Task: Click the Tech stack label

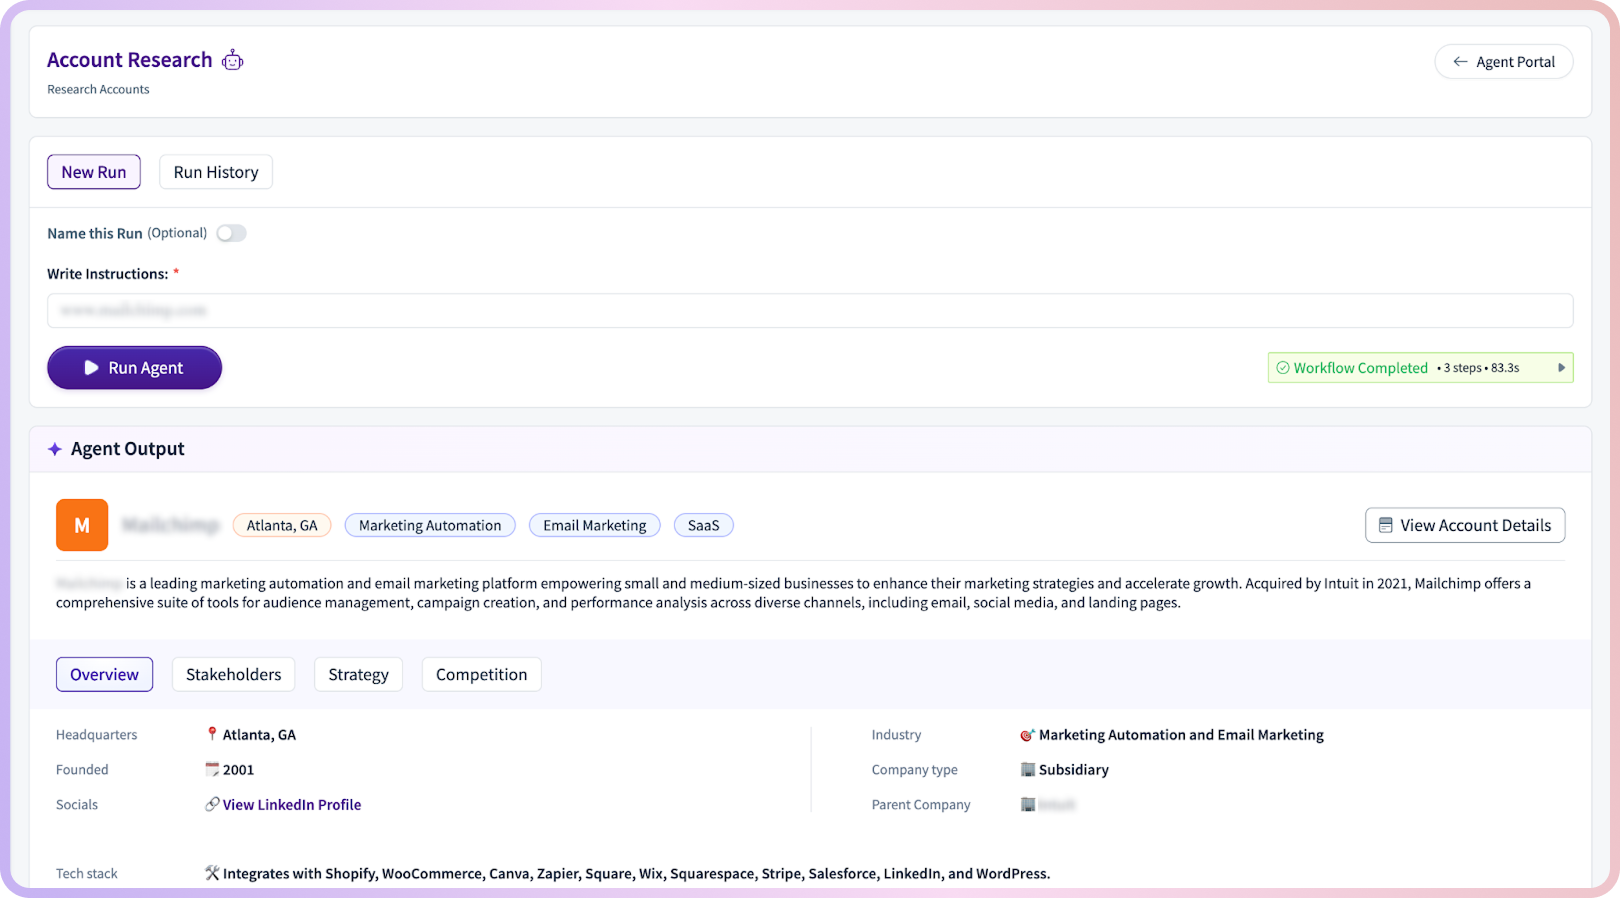Action: [x=87, y=873]
